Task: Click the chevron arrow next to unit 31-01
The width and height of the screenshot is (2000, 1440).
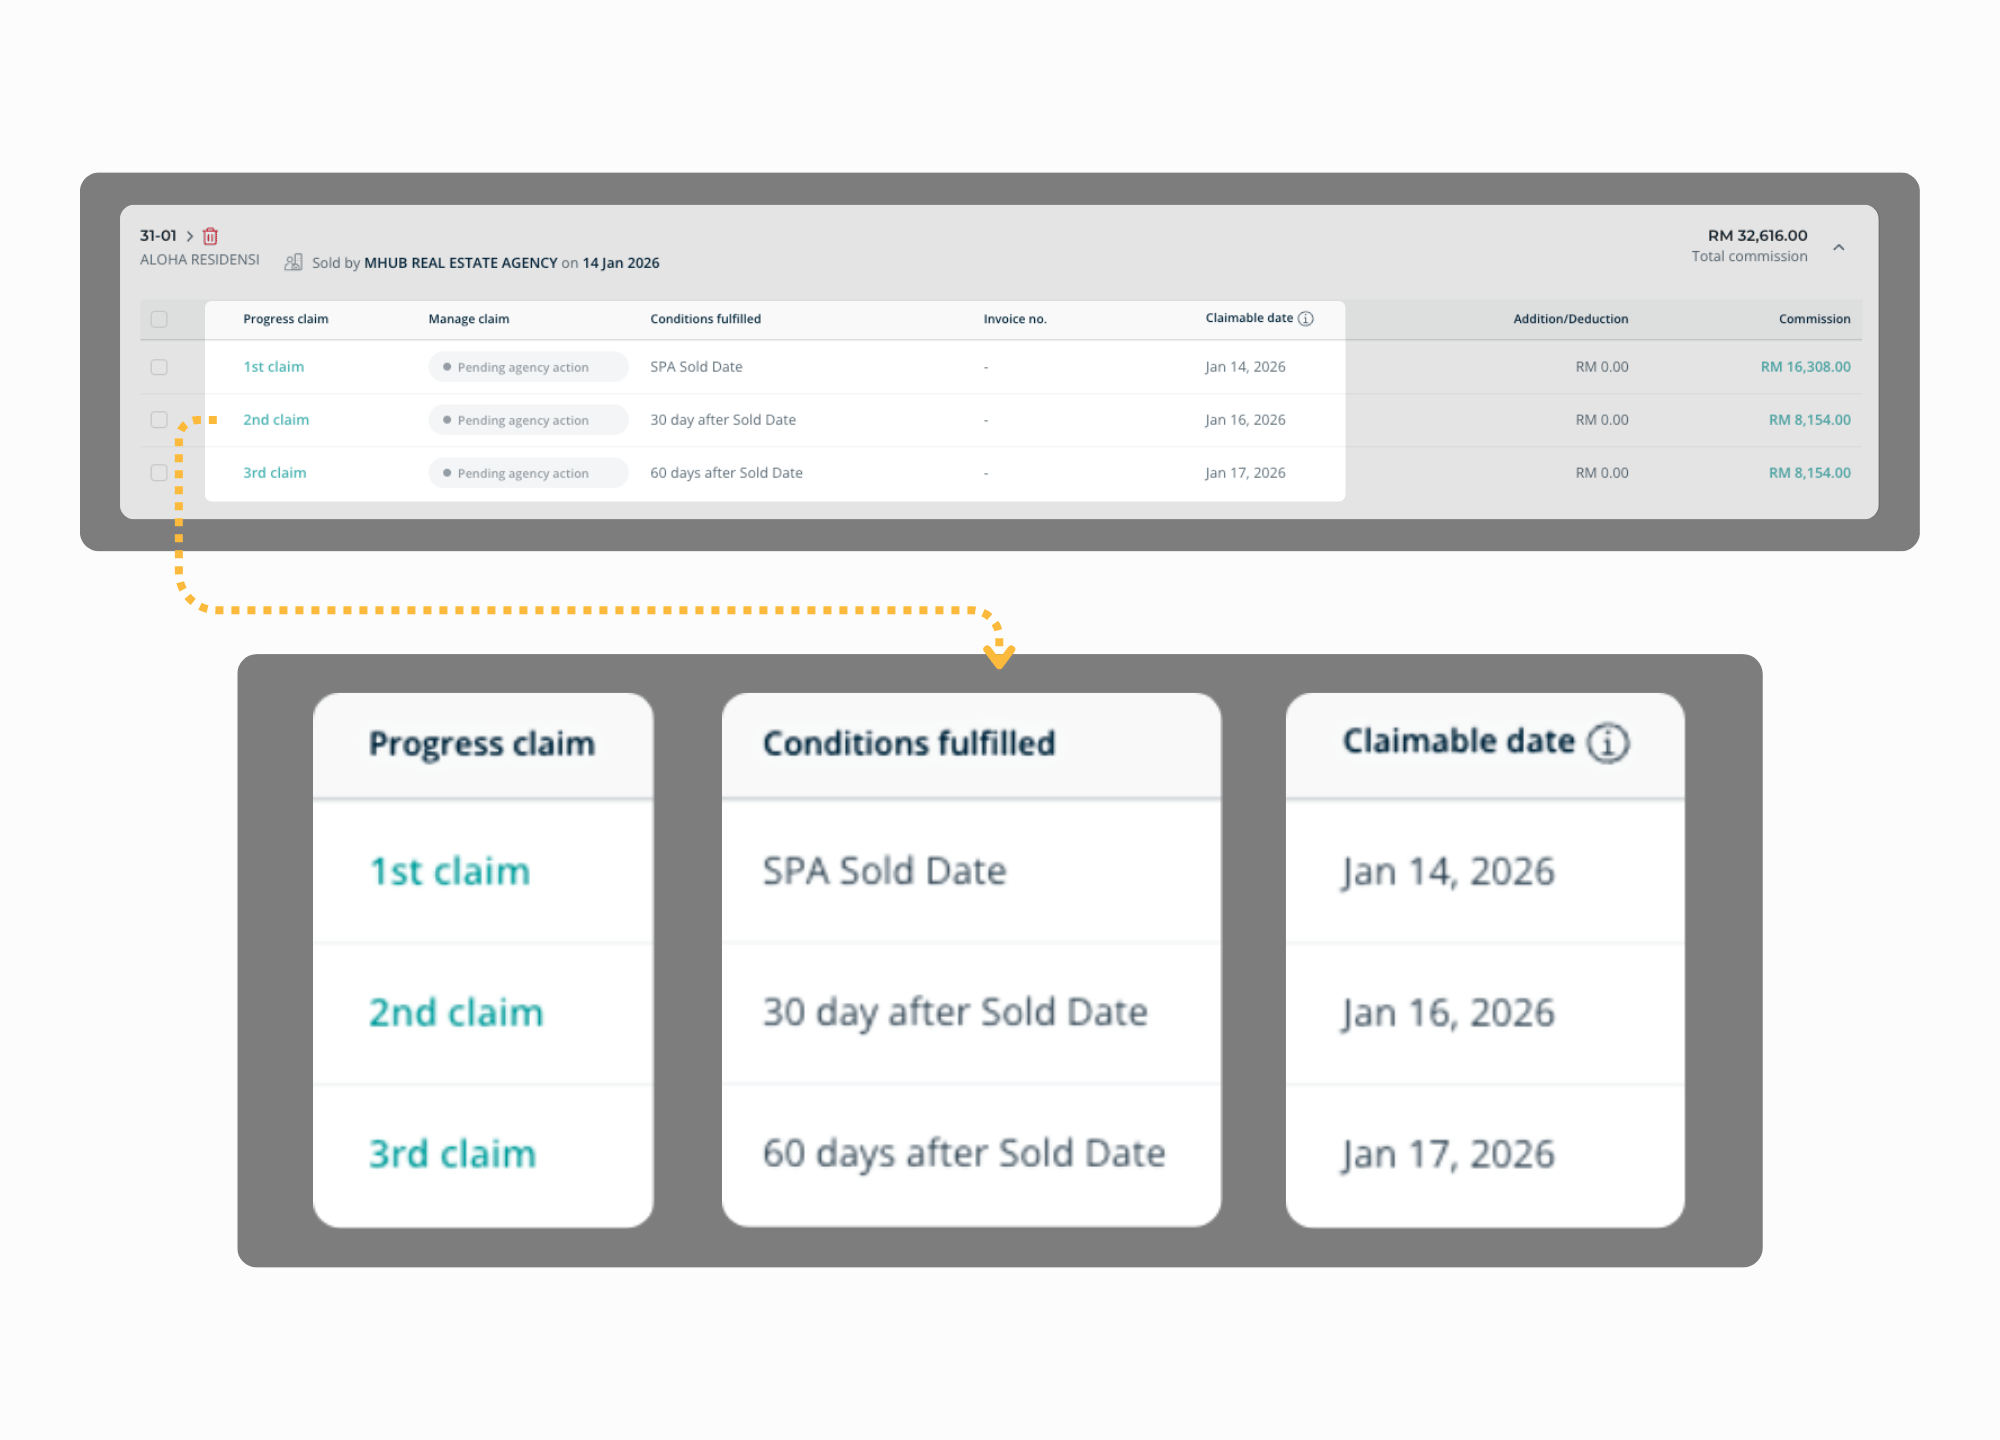Action: pyautogui.click(x=190, y=236)
